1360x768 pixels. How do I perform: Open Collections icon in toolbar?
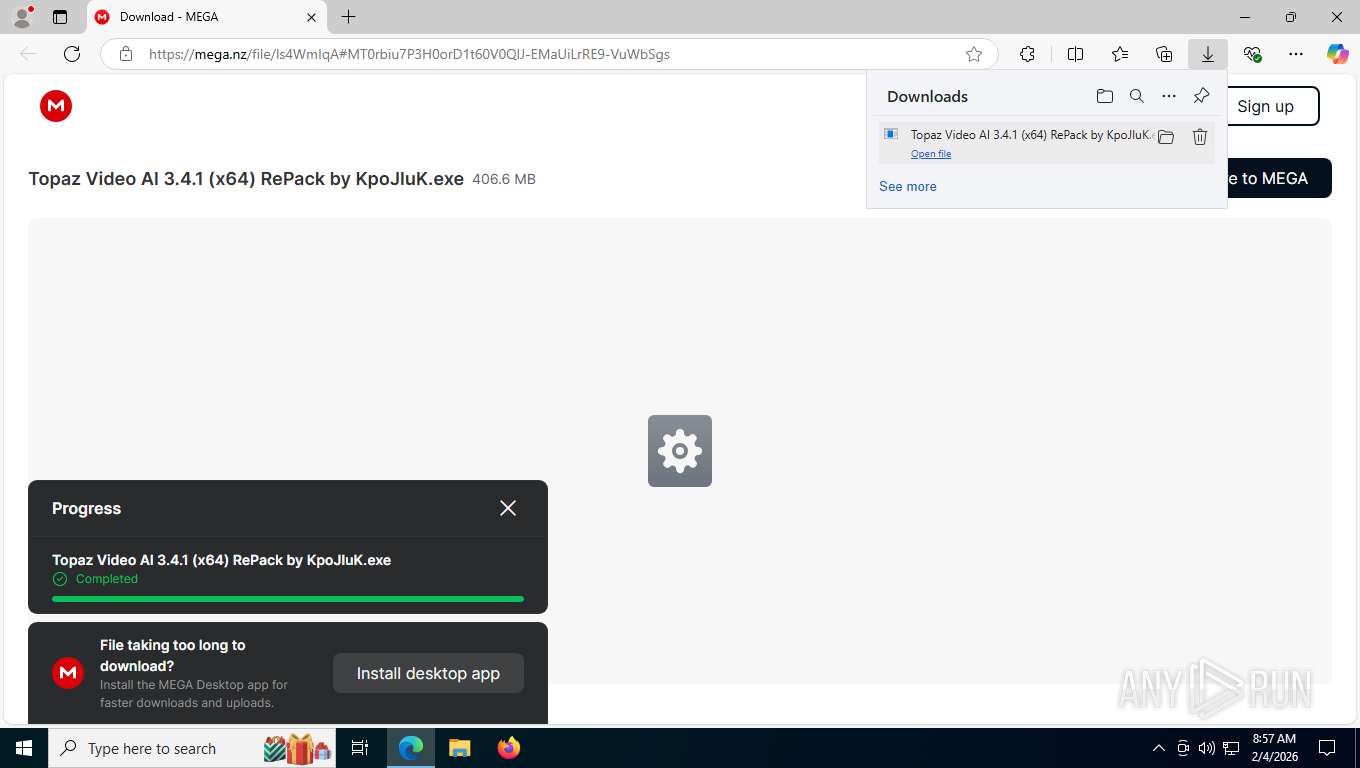pos(1164,54)
